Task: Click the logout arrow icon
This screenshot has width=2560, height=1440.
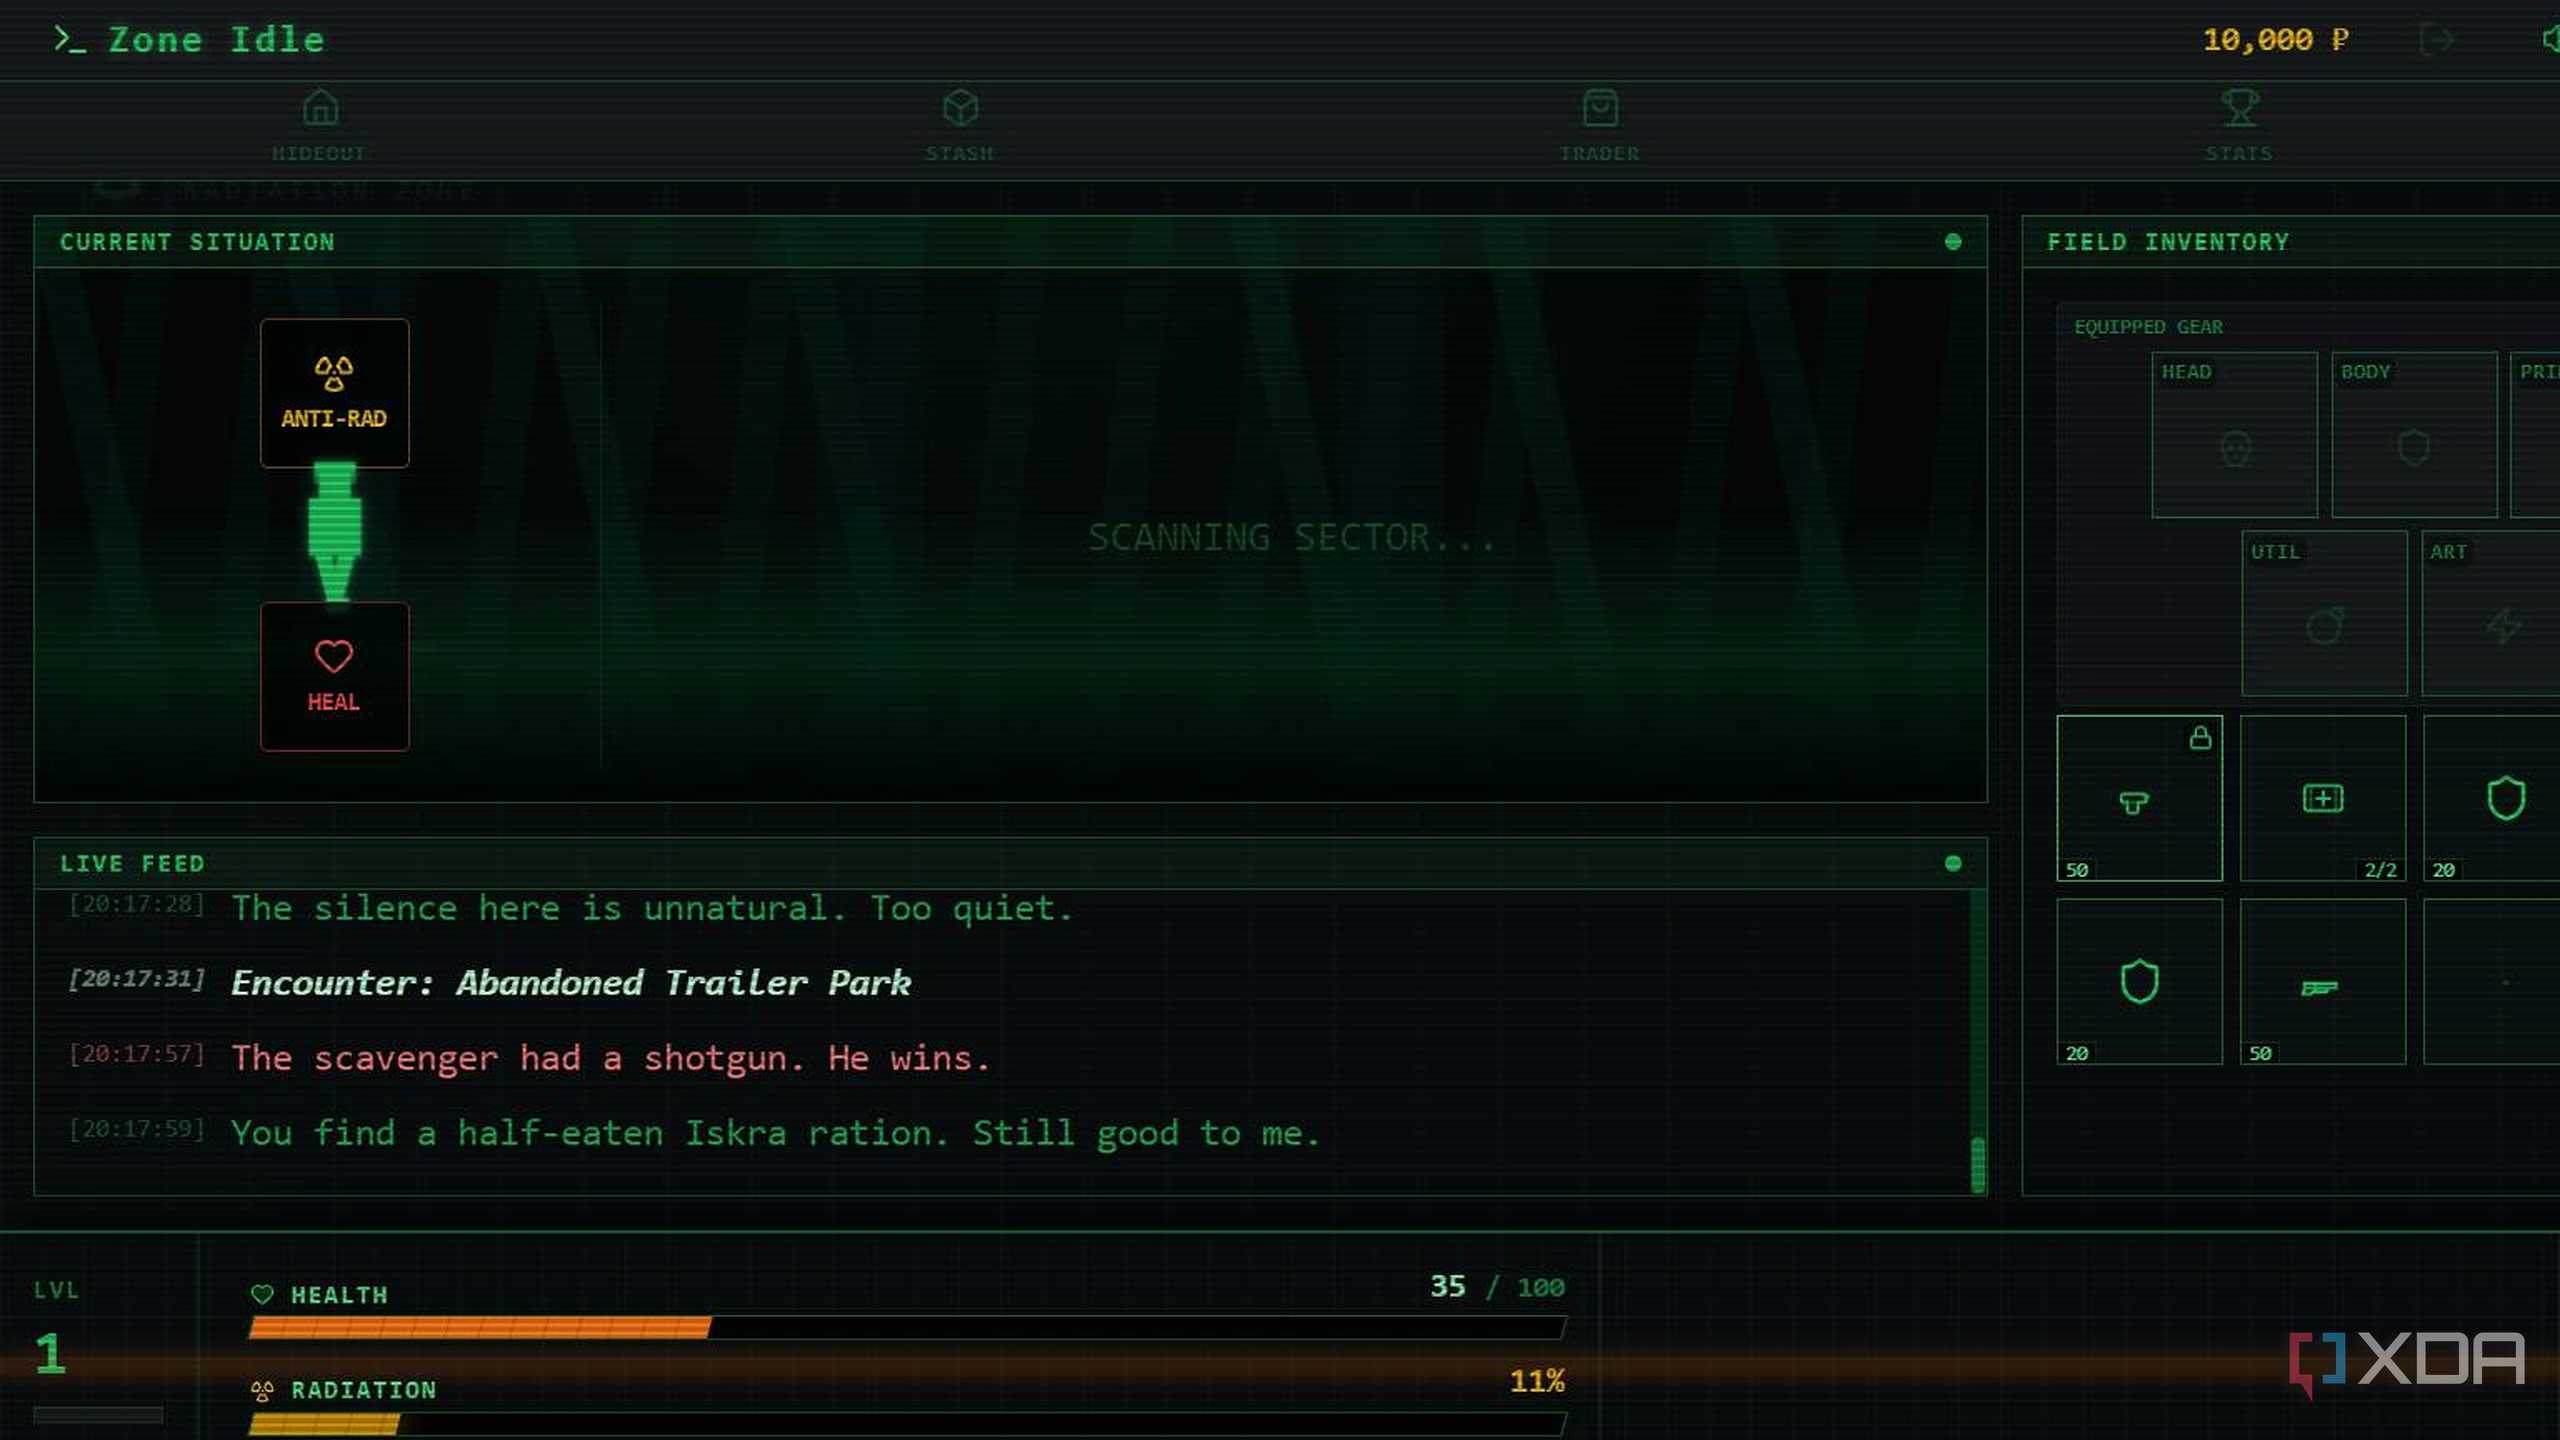Action: click(x=2437, y=40)
